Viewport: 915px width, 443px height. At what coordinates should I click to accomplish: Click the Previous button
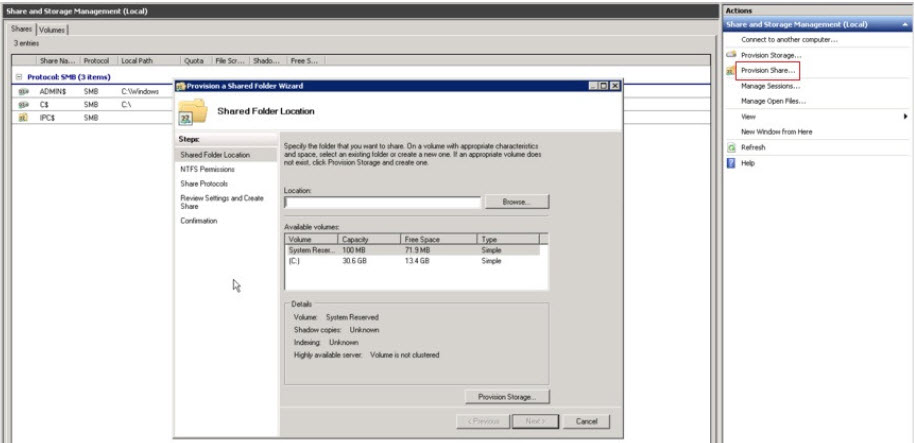483,421
